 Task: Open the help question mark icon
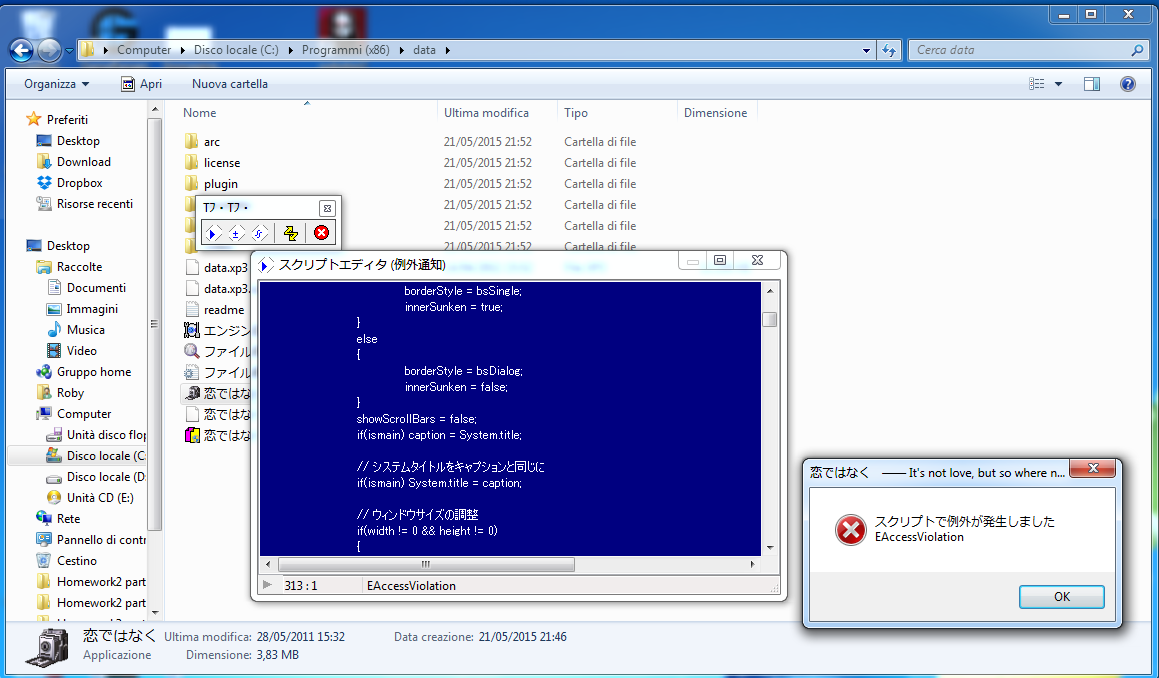click(x=1127, y=84)
